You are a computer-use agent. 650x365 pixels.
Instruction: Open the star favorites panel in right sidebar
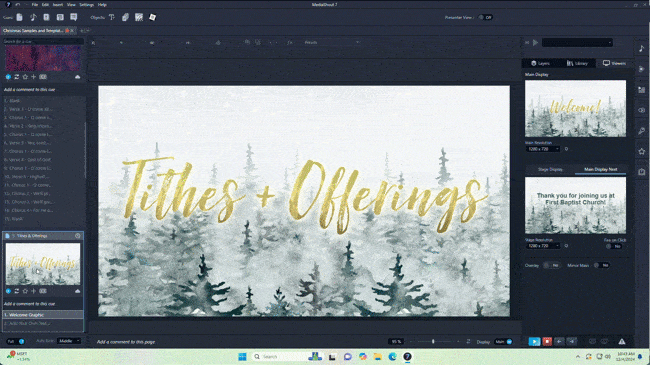pos(641,151)
